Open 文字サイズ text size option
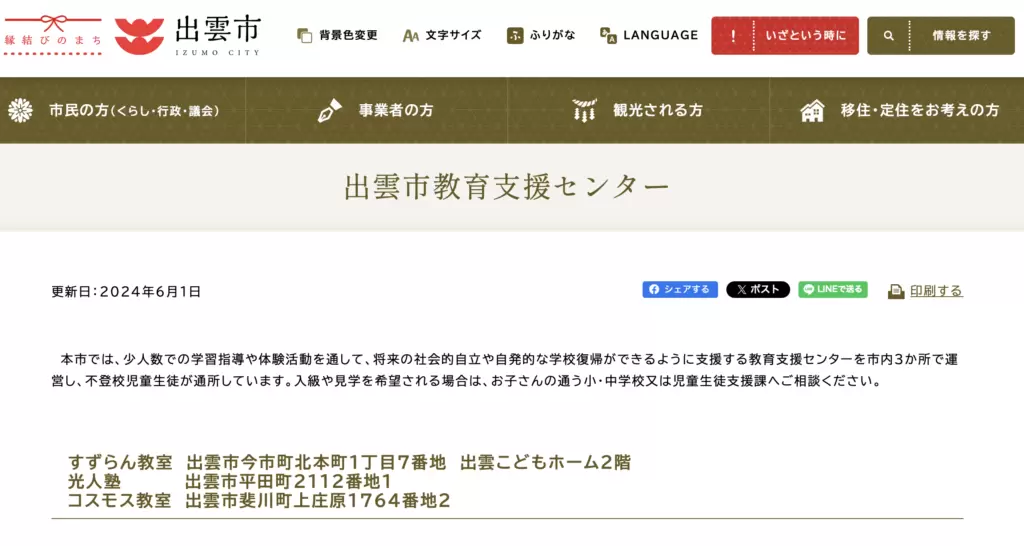Image resolution: width=1024 pixels, height=546 pixels. coord(442,35)
